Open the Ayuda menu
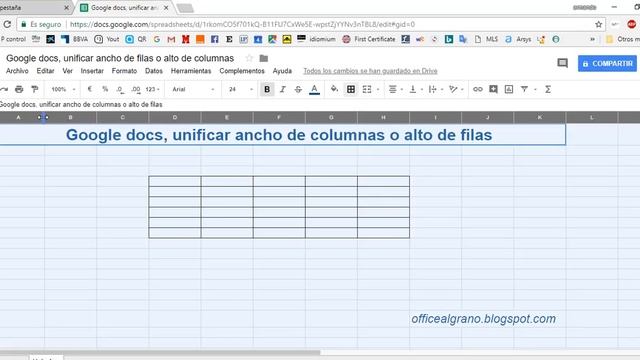 [282, 71]
